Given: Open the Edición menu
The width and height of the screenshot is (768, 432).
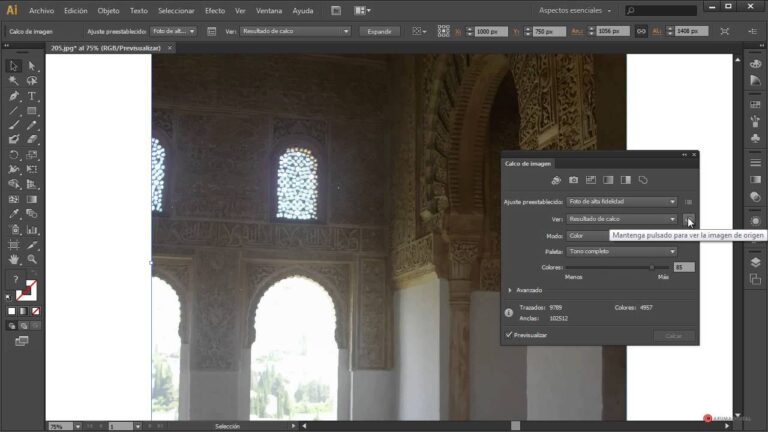Looking at the screenshot, I should (75, 10).
